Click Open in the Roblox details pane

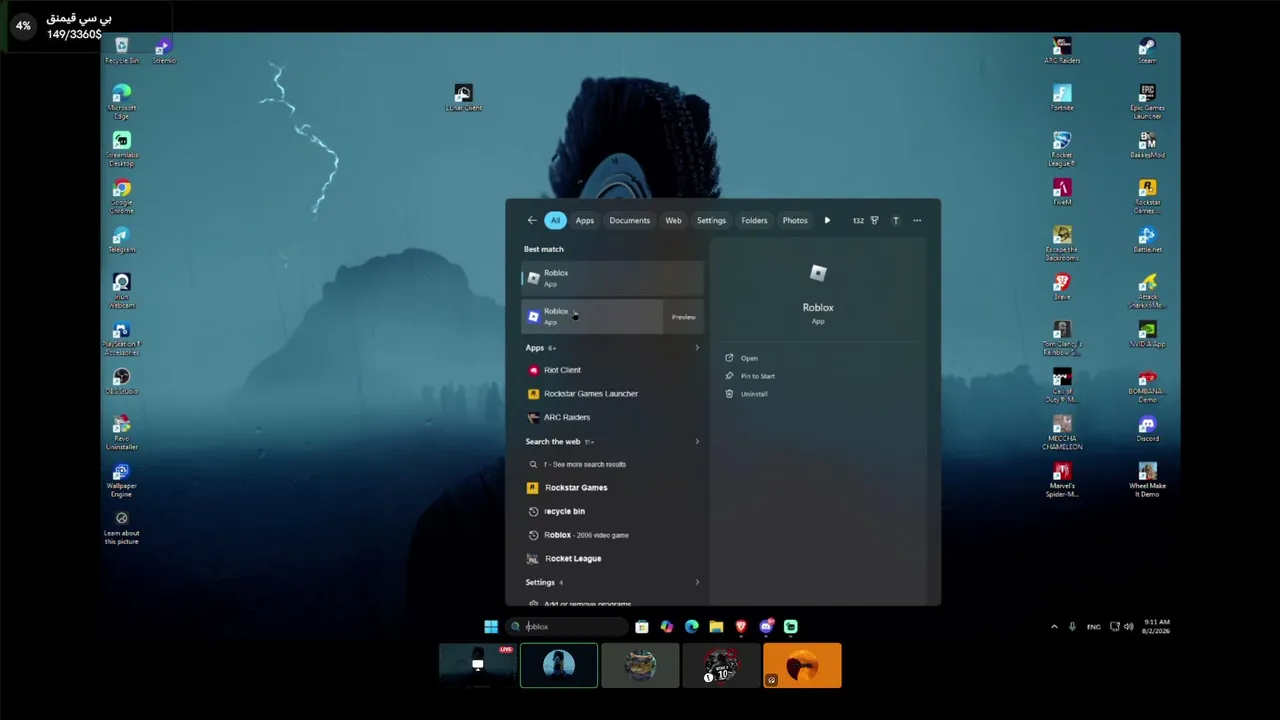coord(749,358)
